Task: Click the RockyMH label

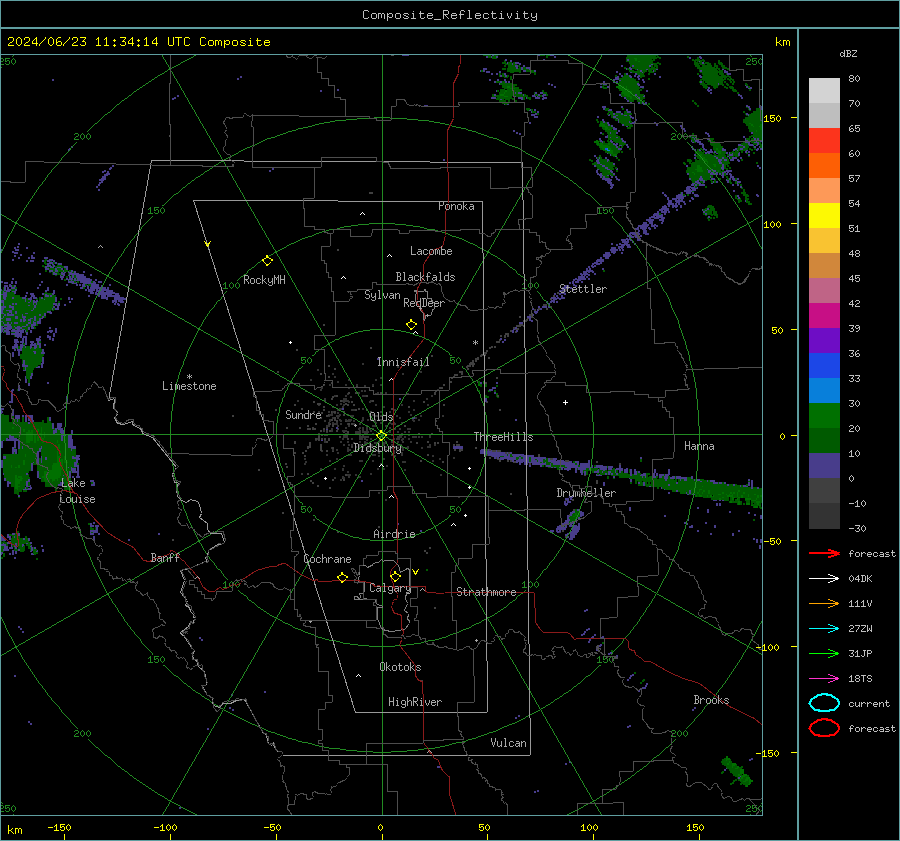Action: (x=264, y=280)
